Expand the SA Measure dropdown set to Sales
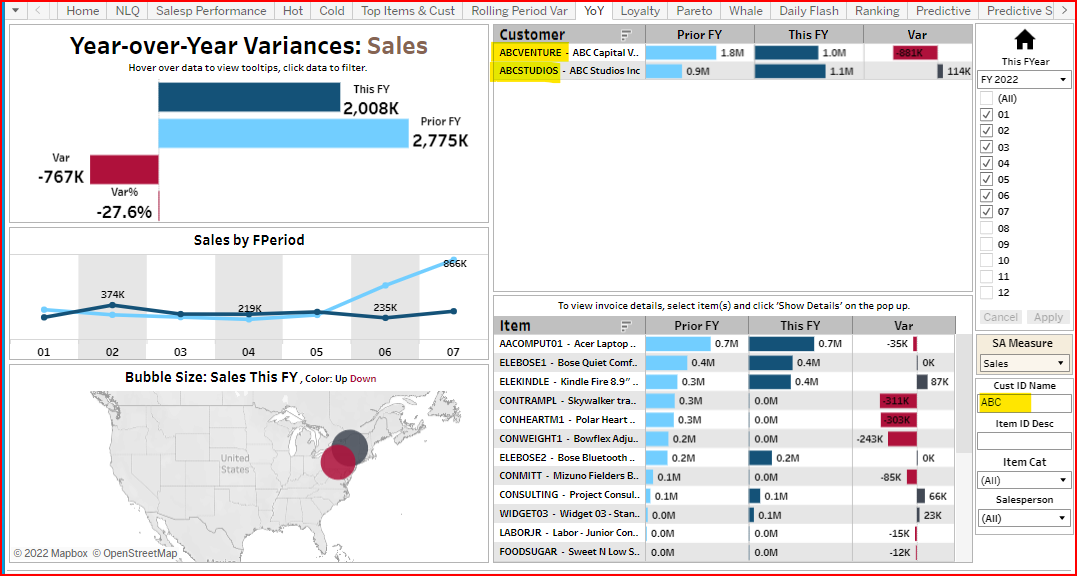 click(1023, 364)
